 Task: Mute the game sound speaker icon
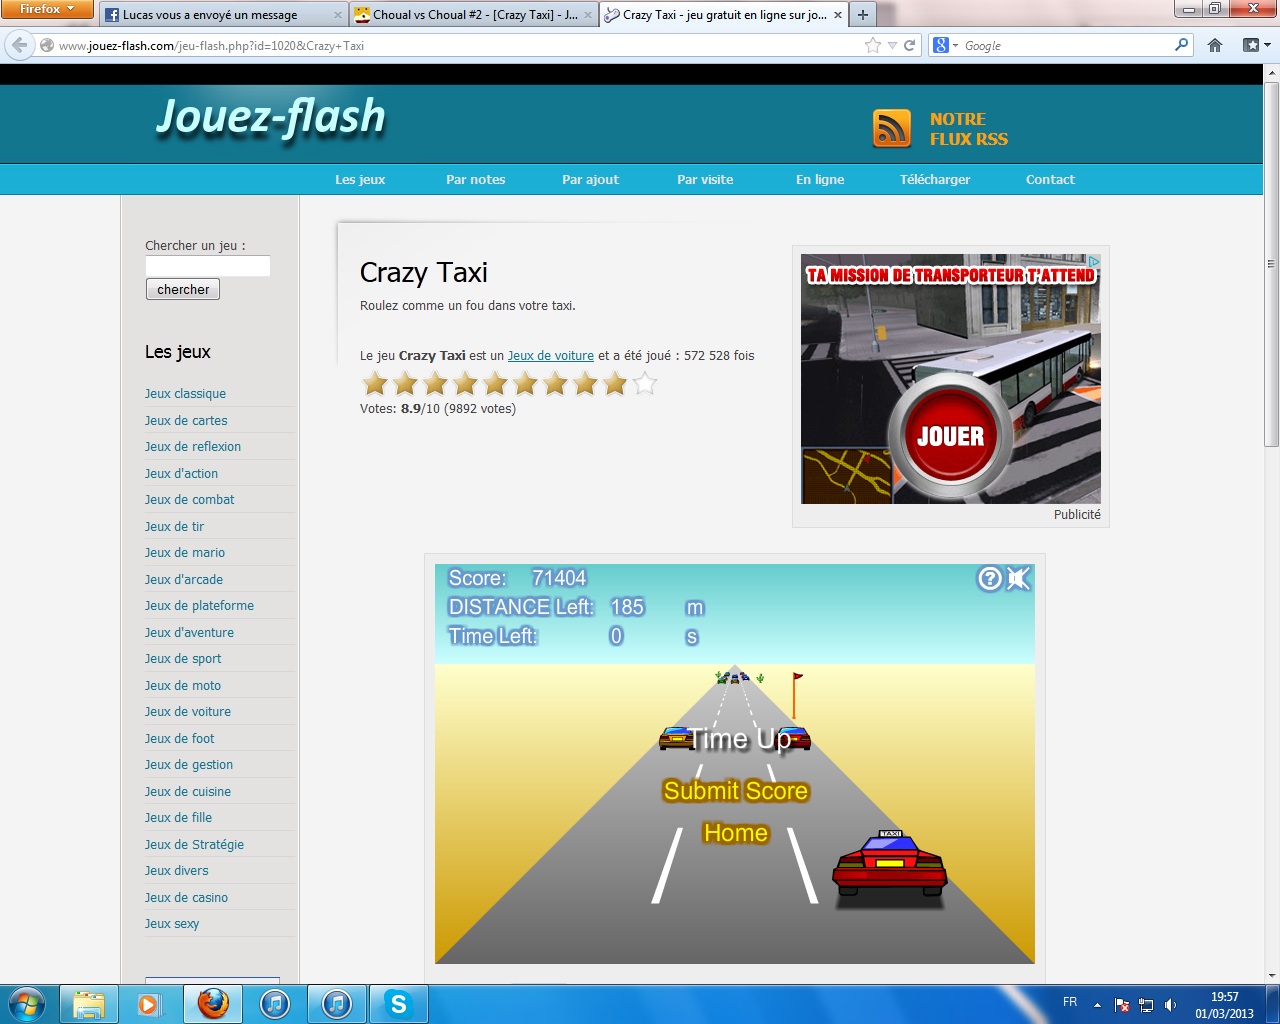pyautogui.click(x=1018, y=579)
